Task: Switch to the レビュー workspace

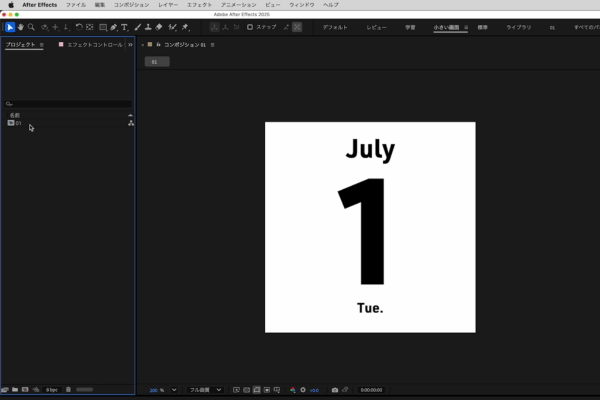Action: coord(377,28)
